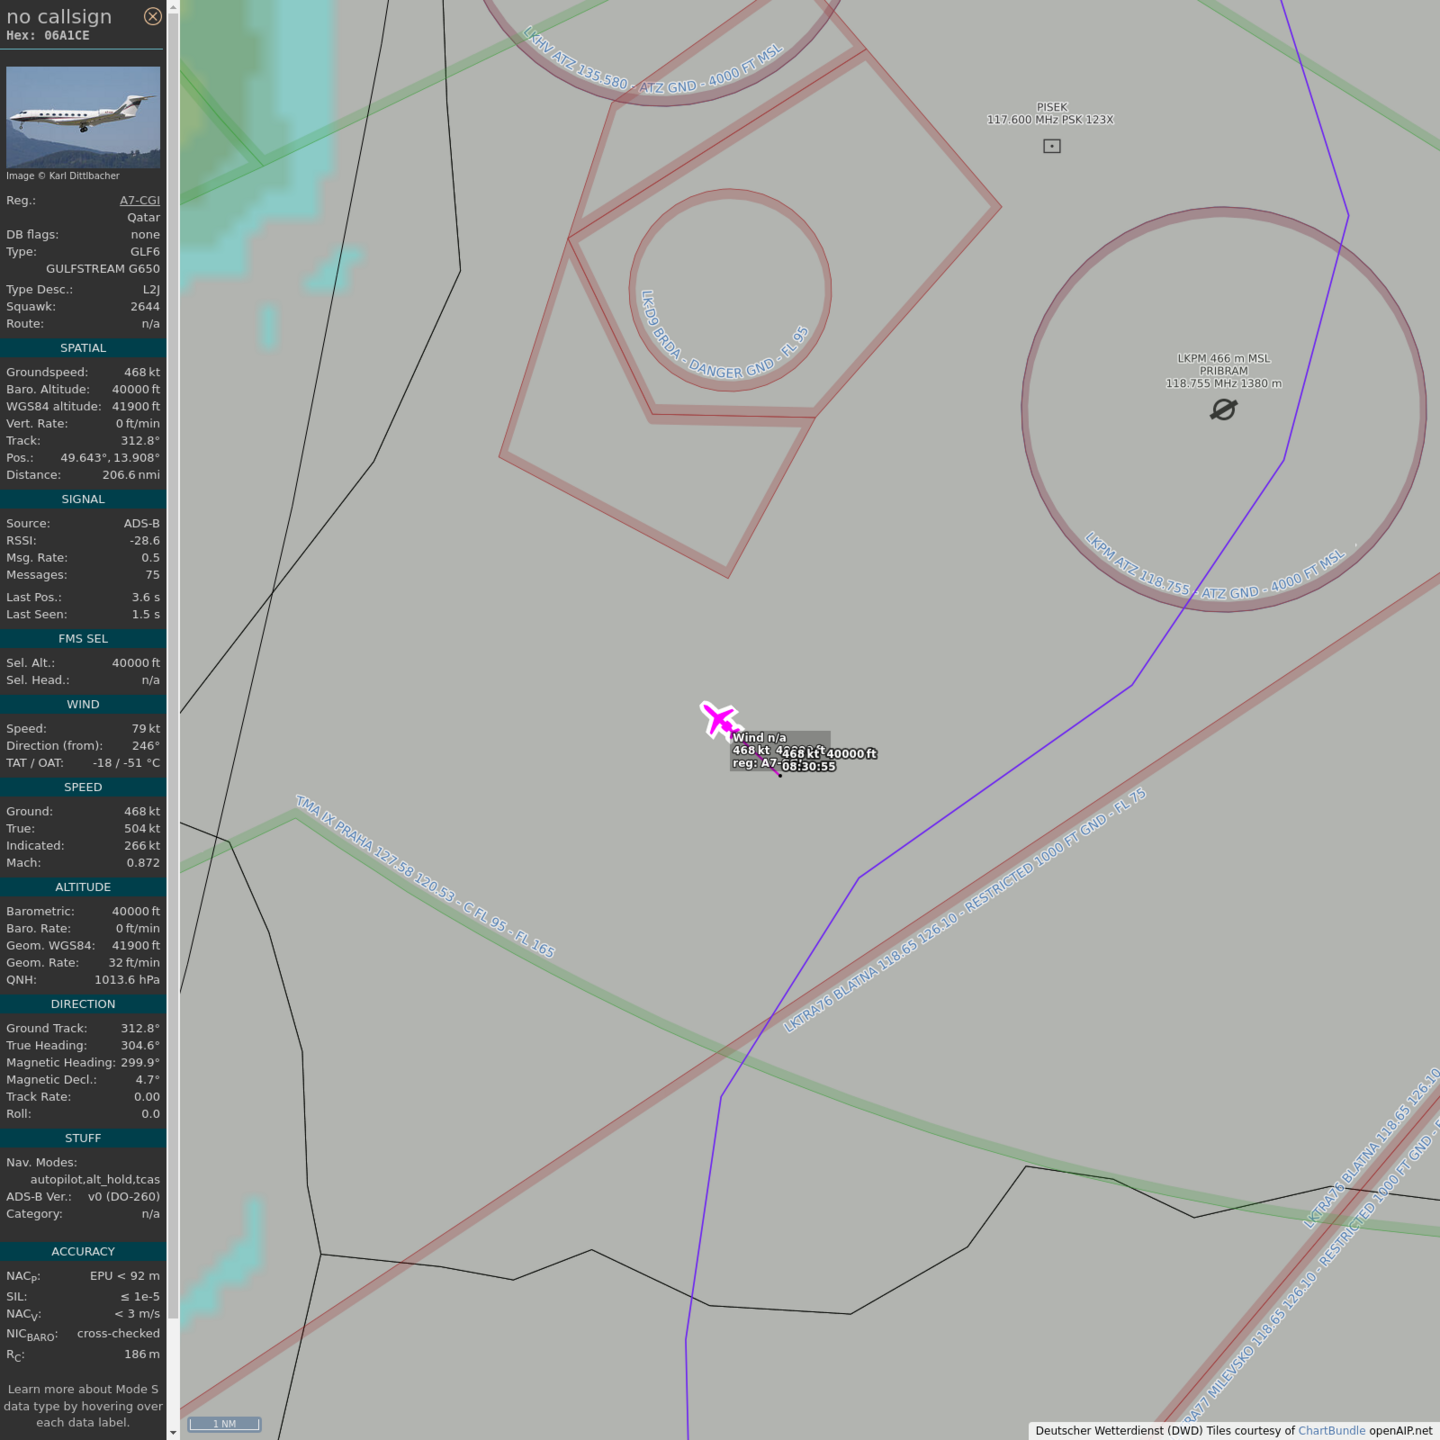
Task: Open the Gulfstream aircraft photo
Action: click(x=83, y=117)
